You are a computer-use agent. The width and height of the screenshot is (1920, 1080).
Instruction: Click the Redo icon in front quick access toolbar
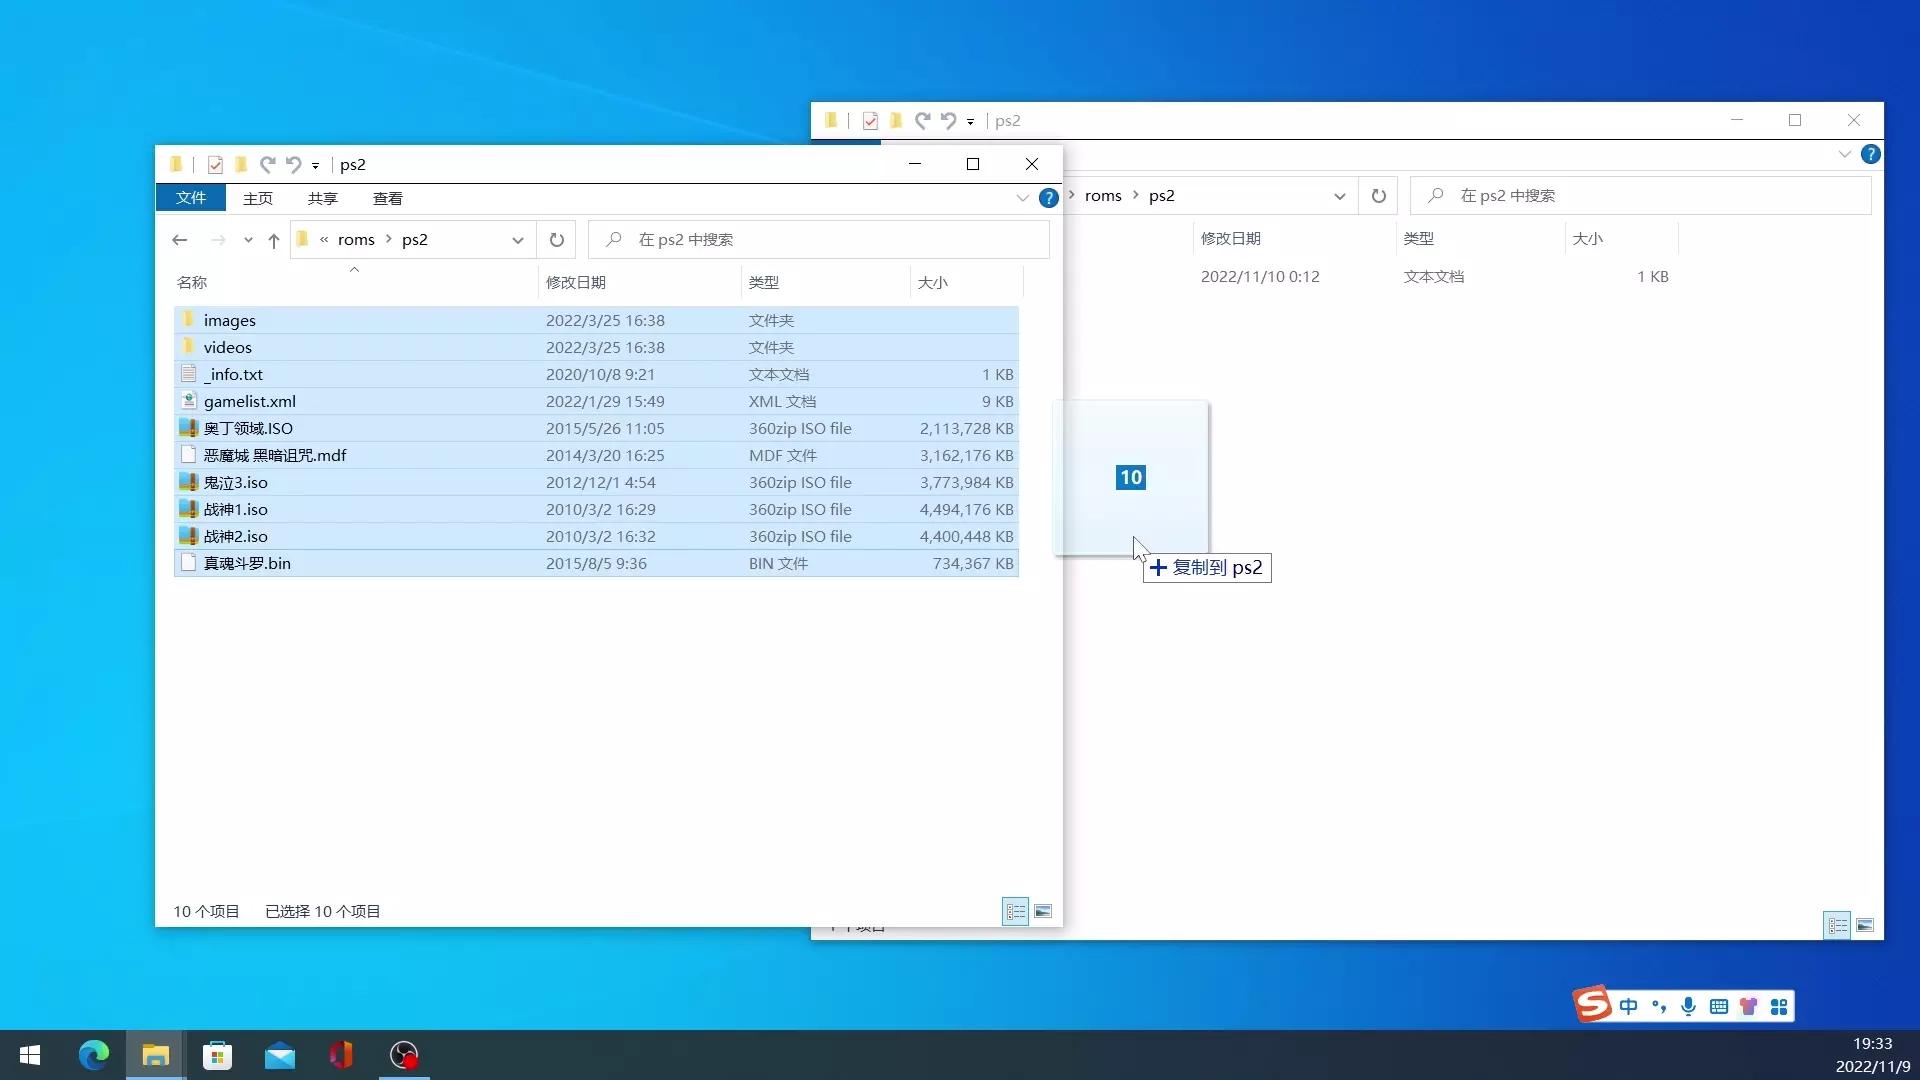coord(267,165)
